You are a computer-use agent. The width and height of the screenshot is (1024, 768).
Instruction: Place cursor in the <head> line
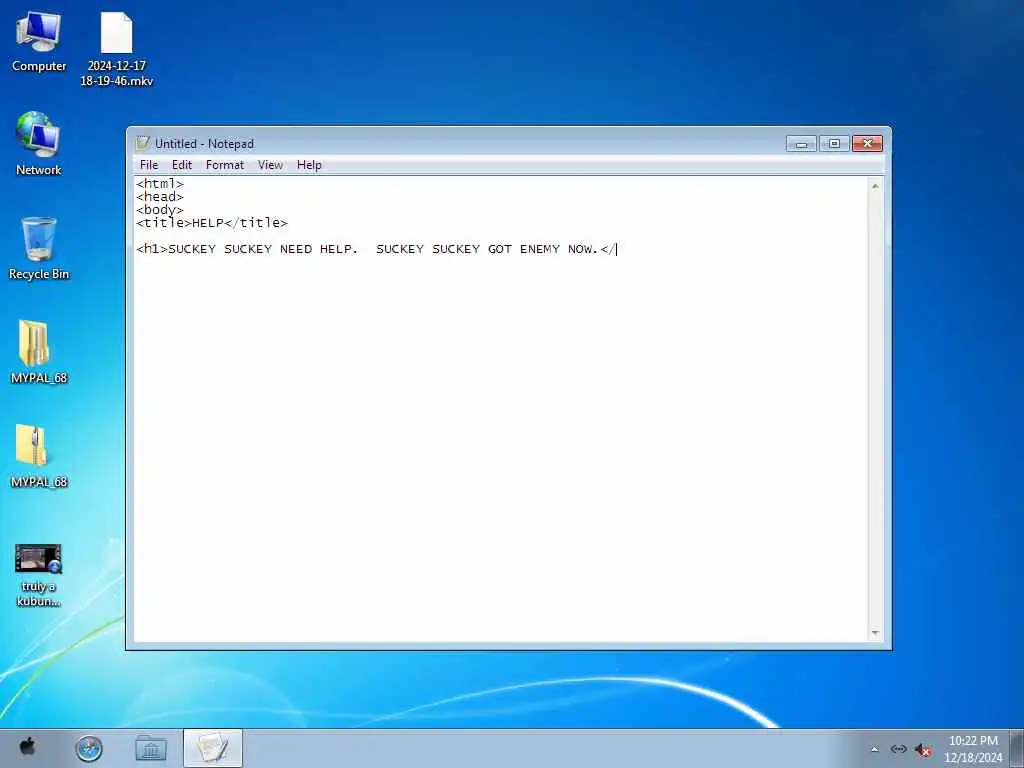[160, 197]
